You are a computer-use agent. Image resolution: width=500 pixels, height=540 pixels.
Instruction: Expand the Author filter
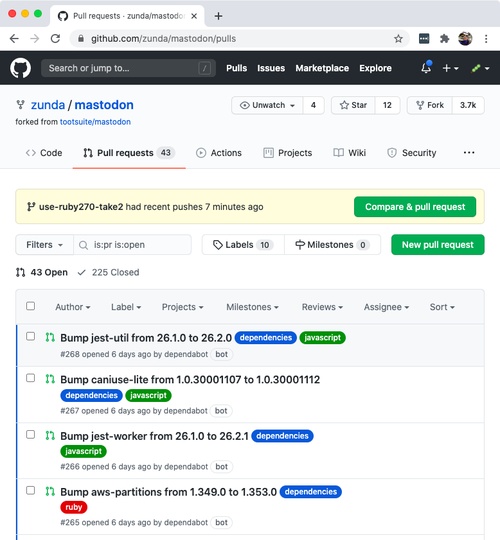(73, 307)
